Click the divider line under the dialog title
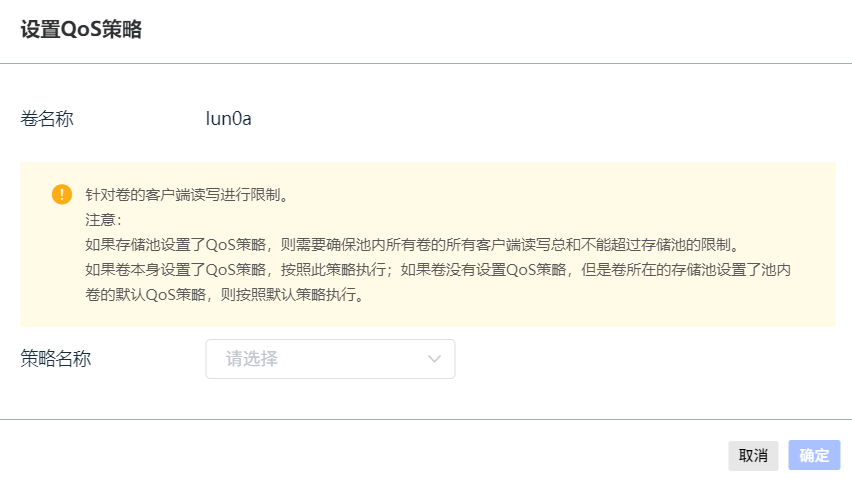Image resolution: width=852 pixels, height=481 pixels. click(x=426, y=64)
